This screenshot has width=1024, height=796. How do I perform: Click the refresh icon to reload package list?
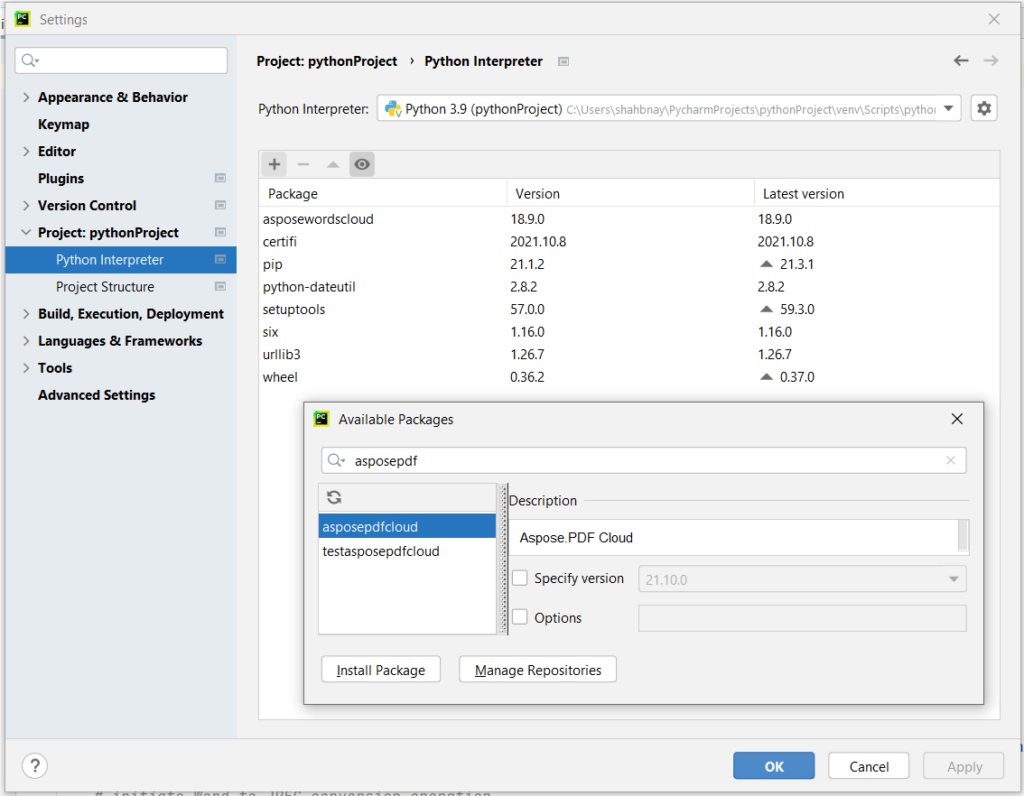[x=334, y=497]
